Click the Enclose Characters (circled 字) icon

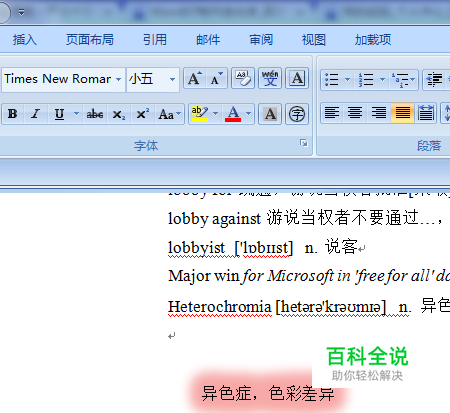297,114
